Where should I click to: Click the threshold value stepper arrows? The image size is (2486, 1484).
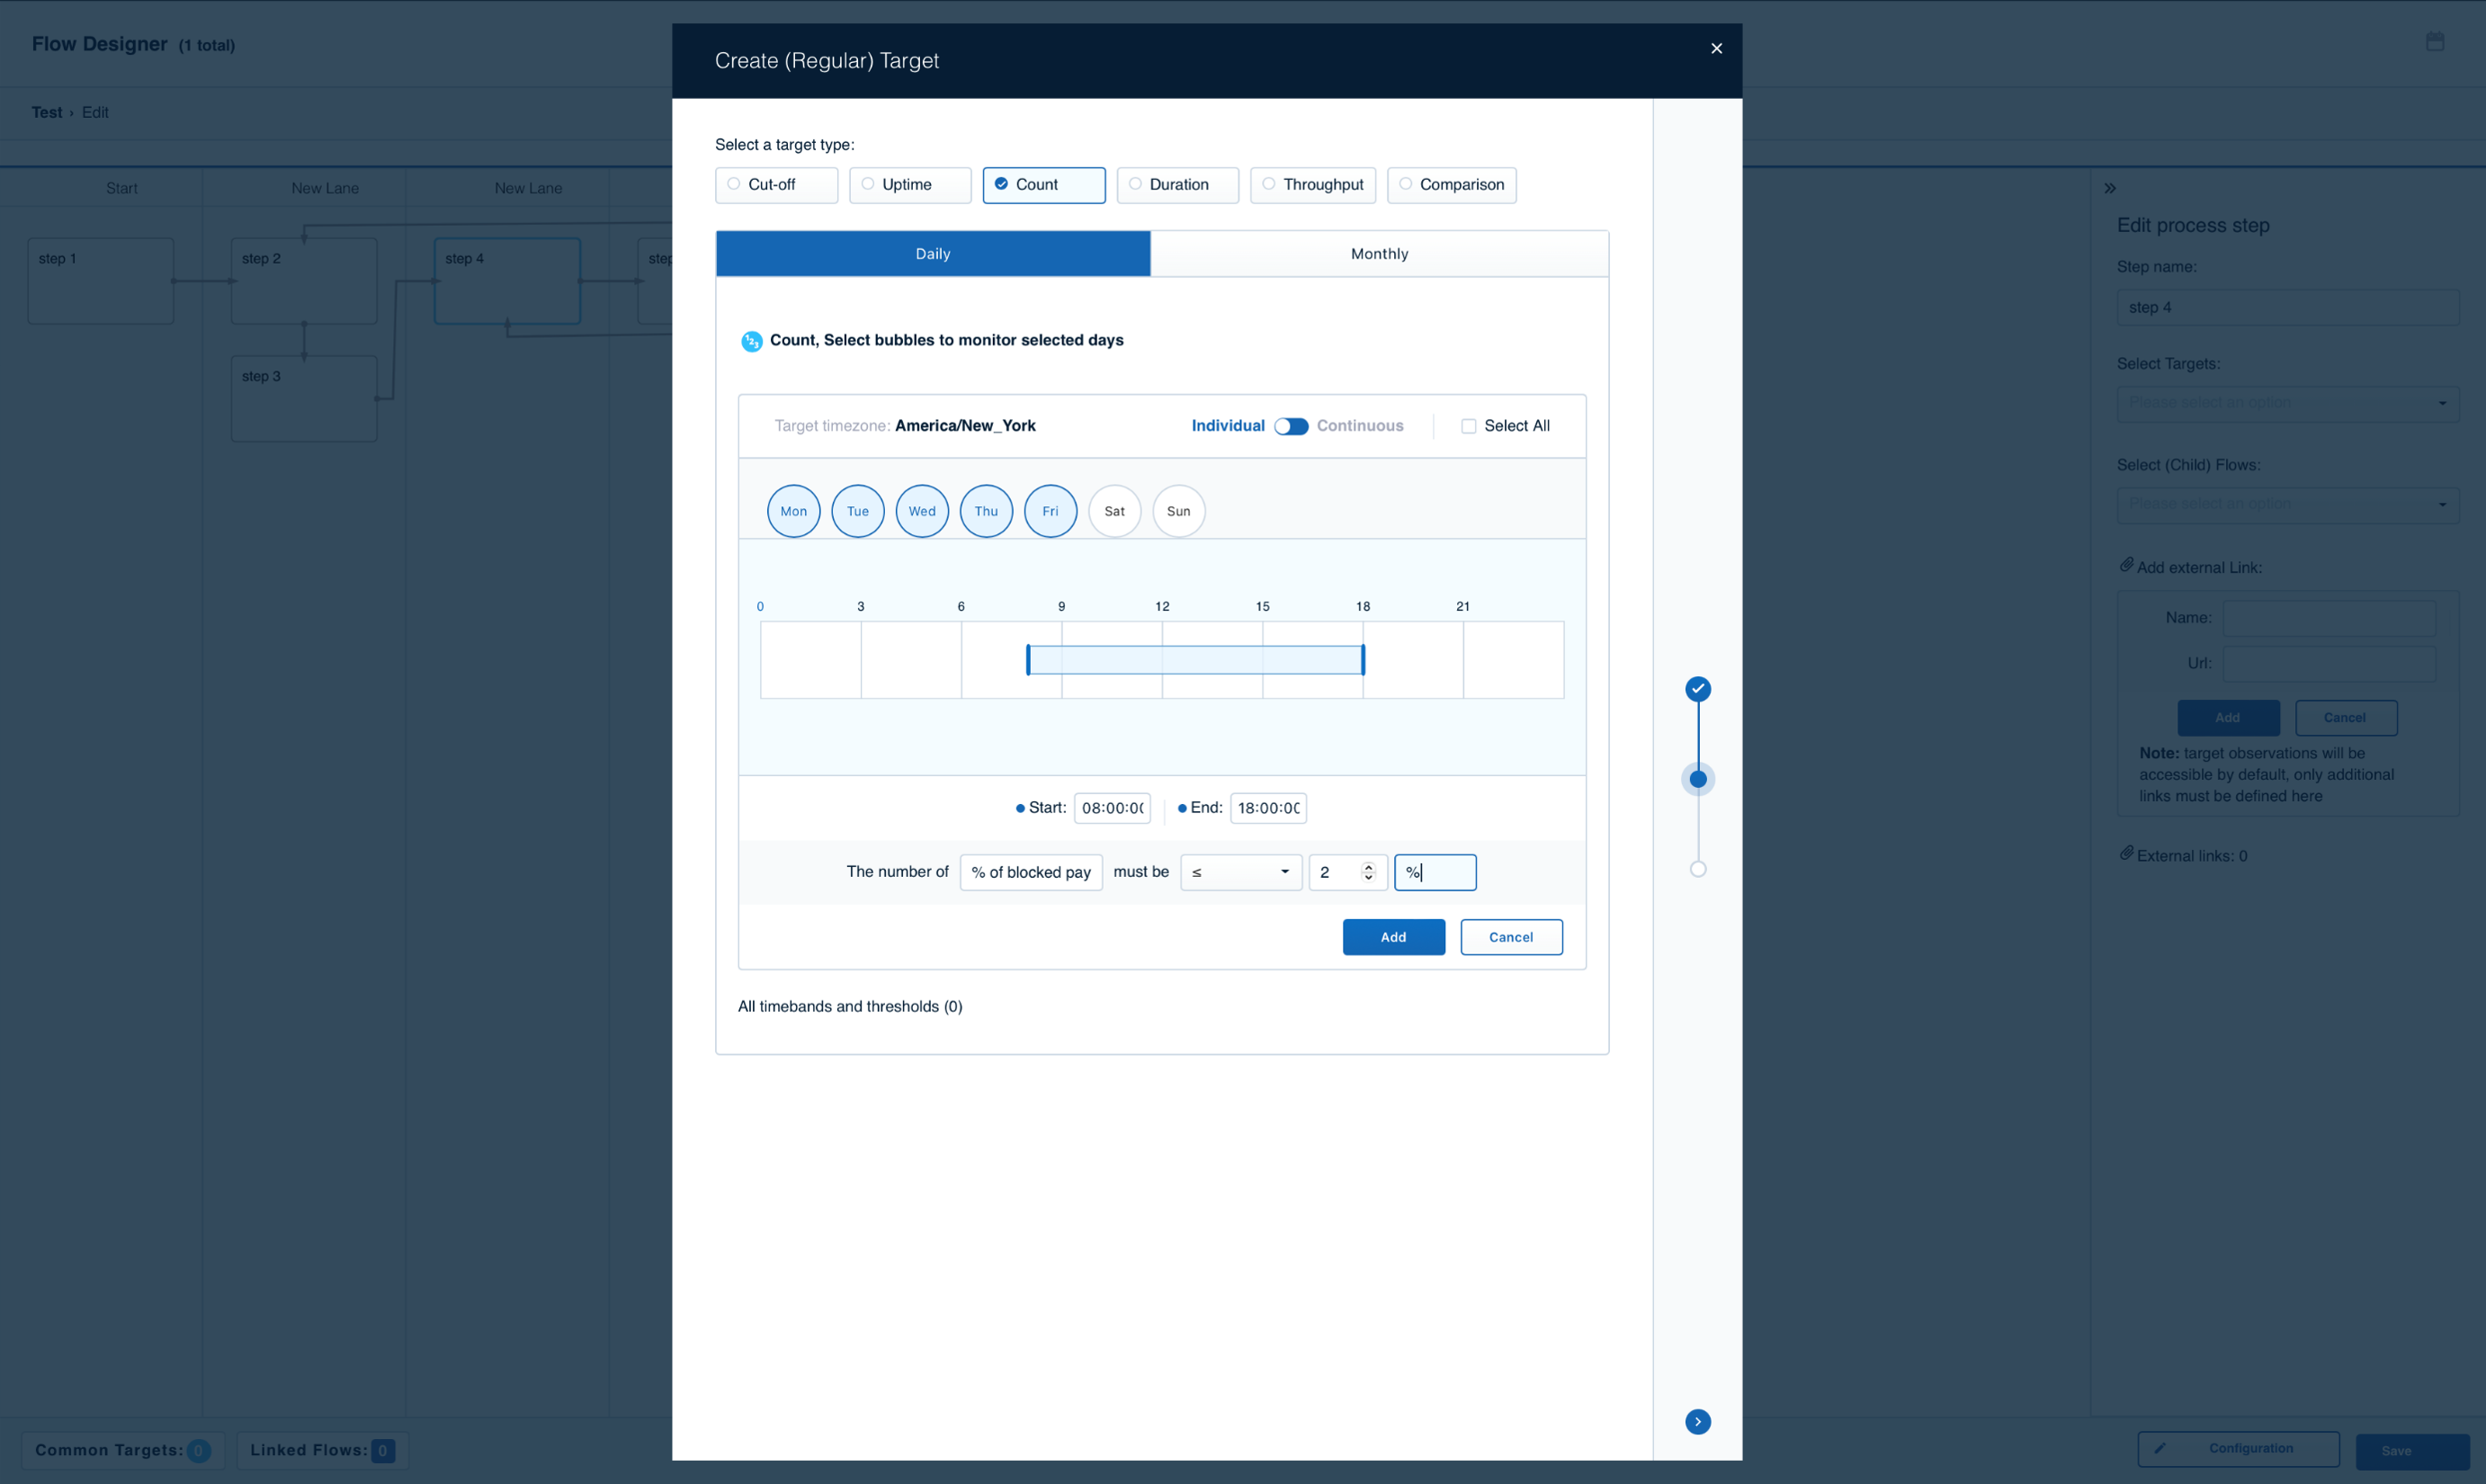[x=1368, y=872]
